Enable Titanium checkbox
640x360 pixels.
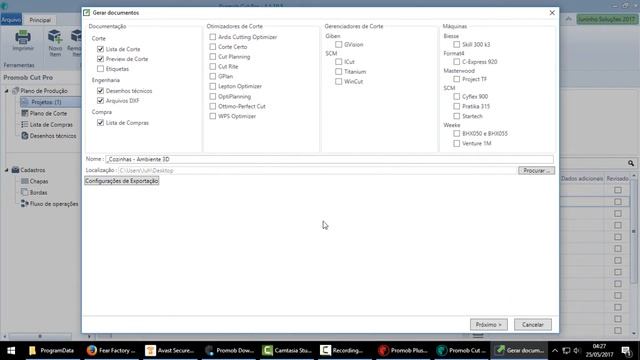tap(338, 71)
